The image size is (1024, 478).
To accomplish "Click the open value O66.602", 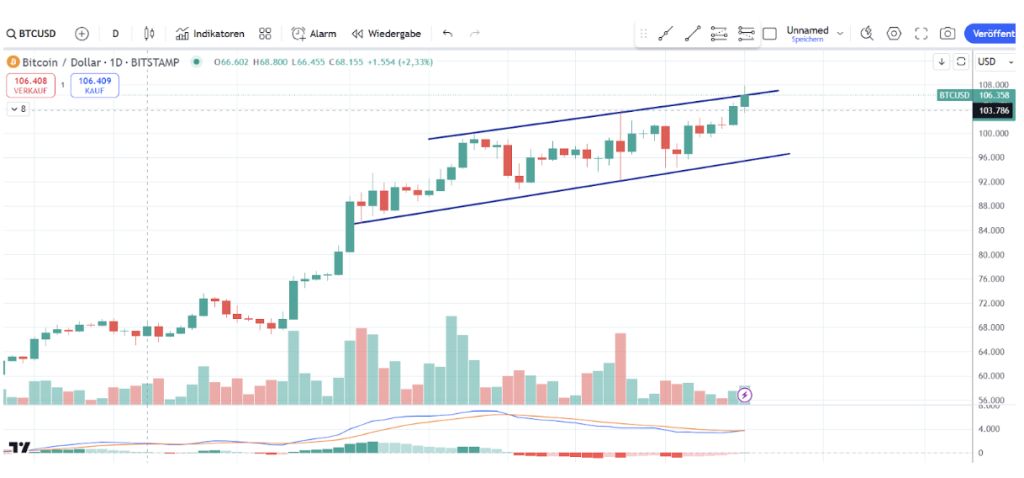I will click(231, 62).
